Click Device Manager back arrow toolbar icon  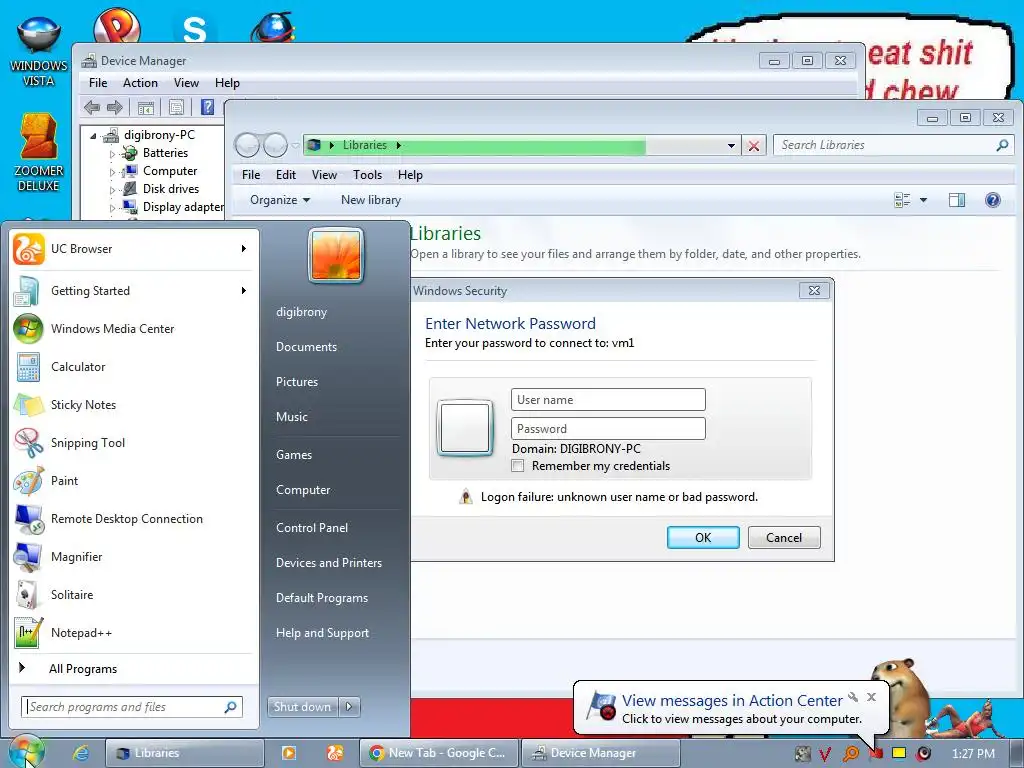[x=92, y=107]
